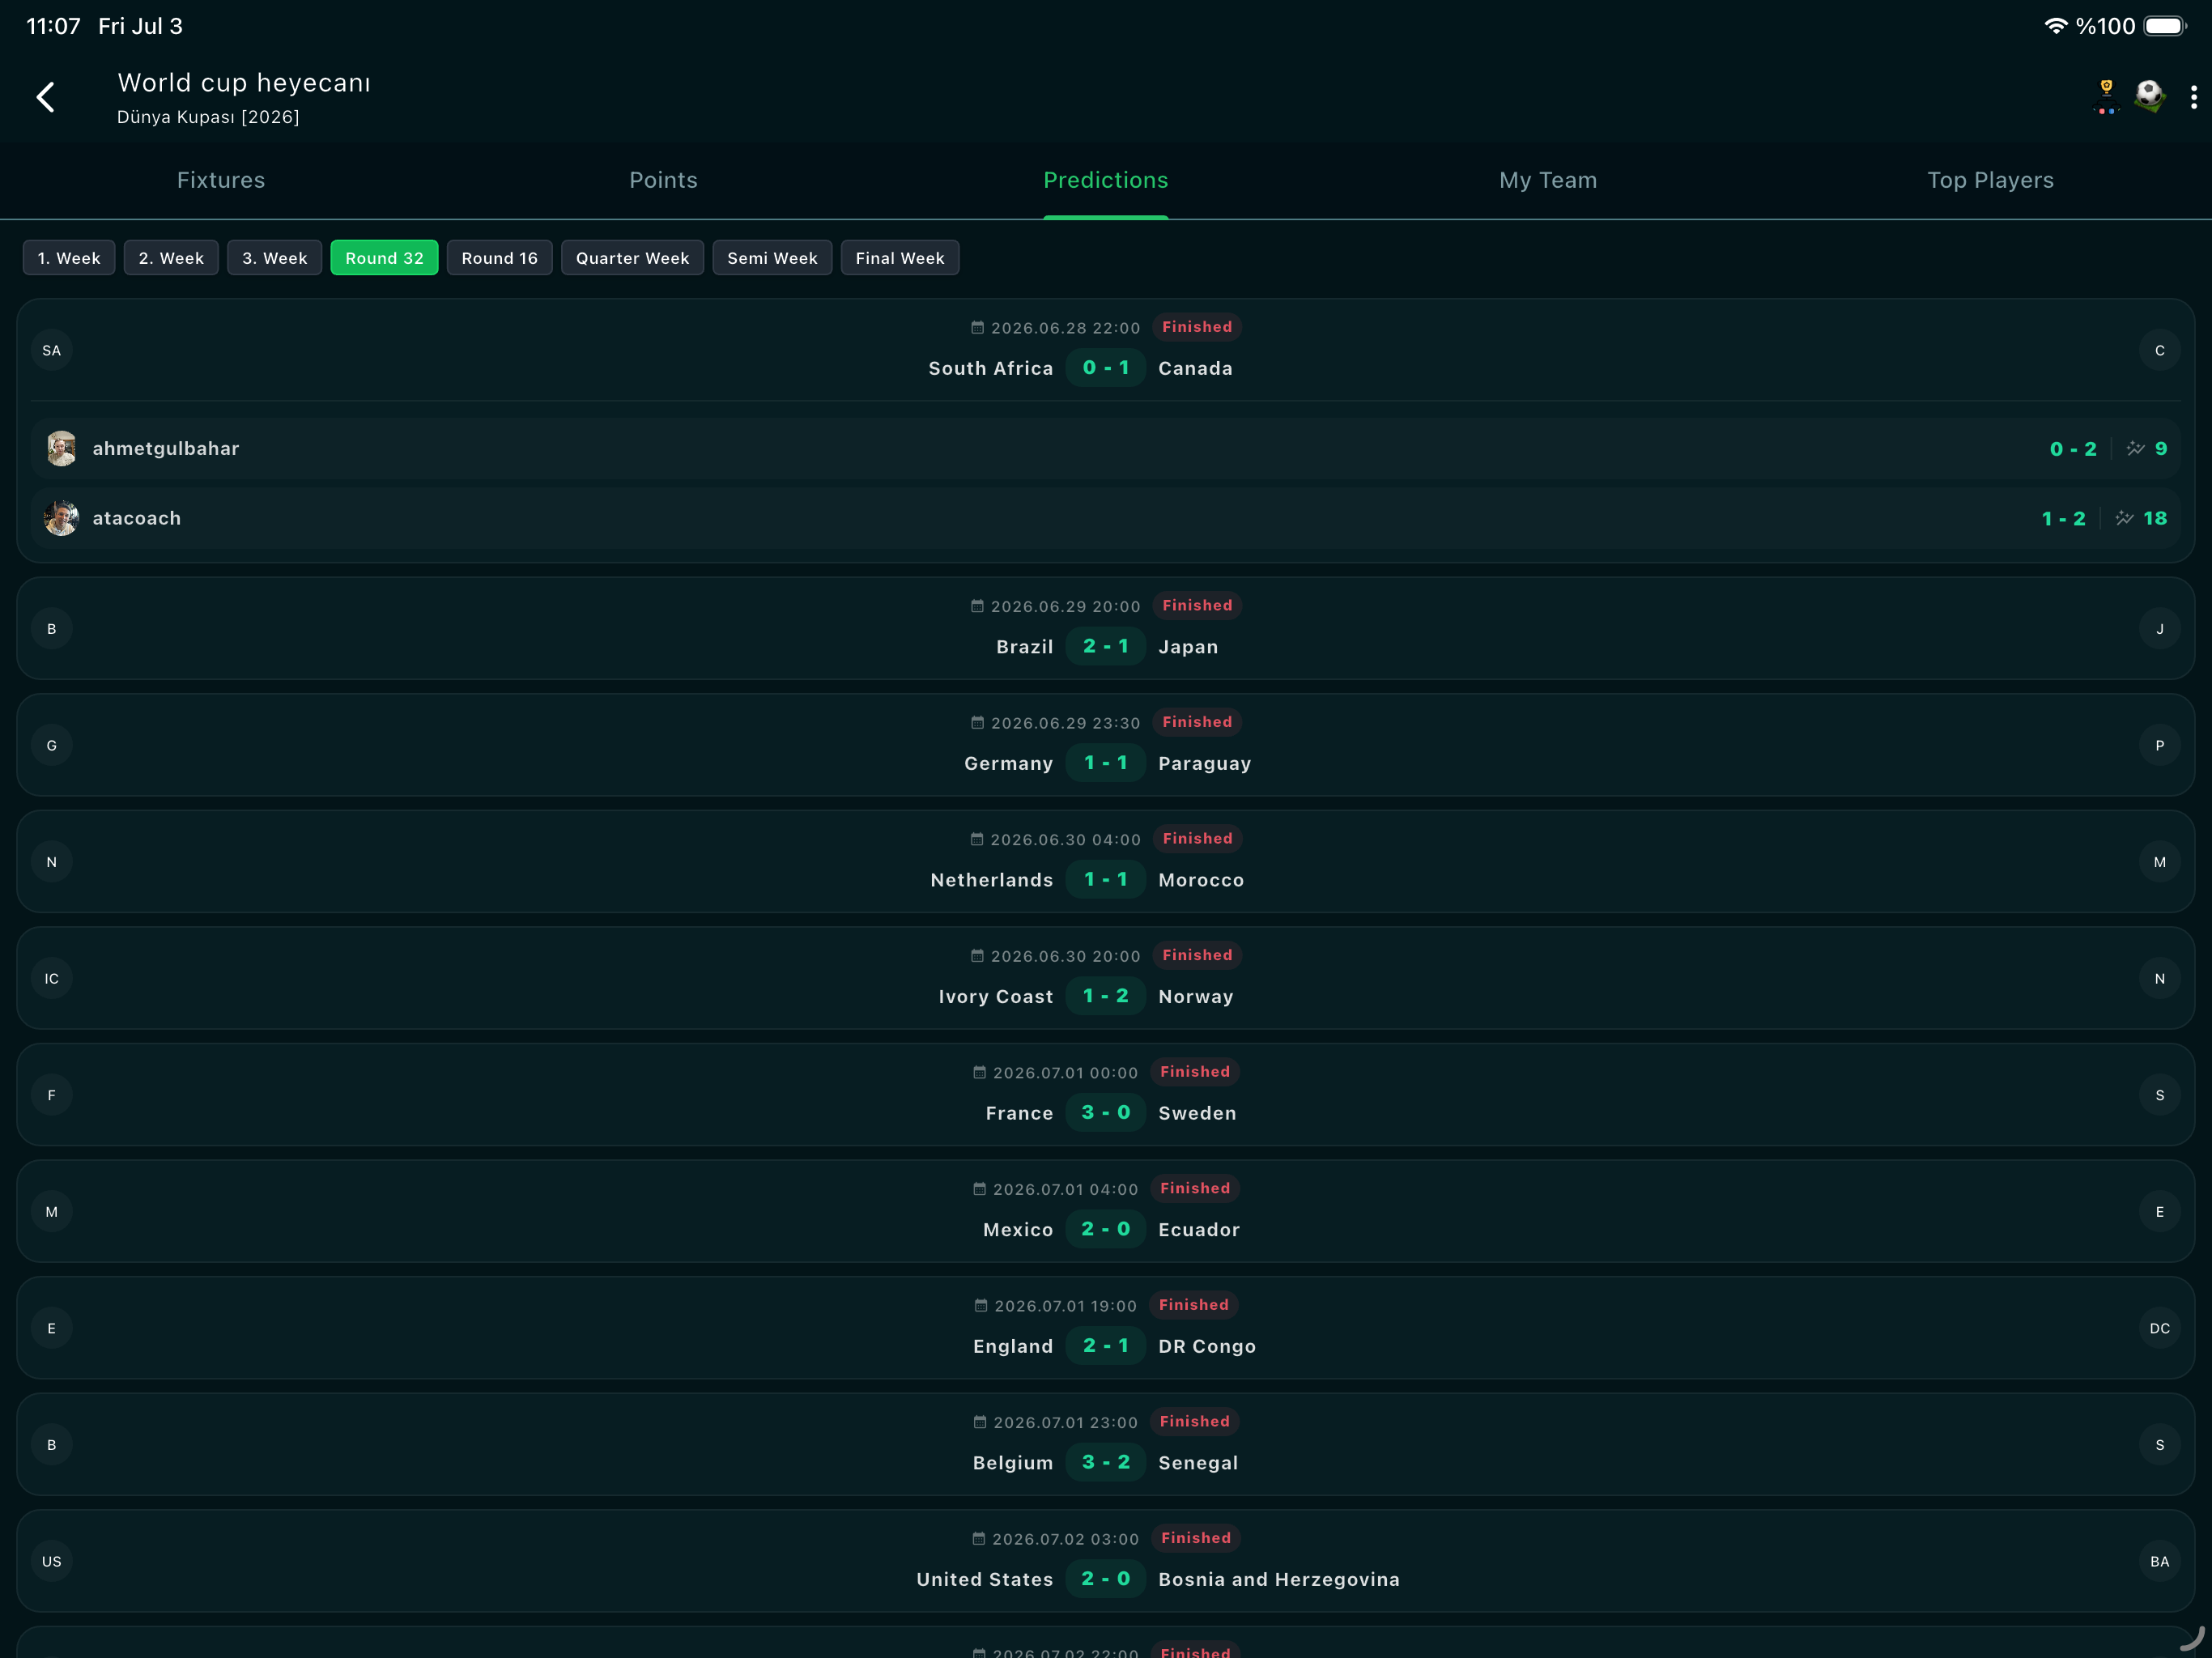This screenshot has width=2212, height=1658.
Task: Open the three-dot options menu
Action: coord(2193,97)
